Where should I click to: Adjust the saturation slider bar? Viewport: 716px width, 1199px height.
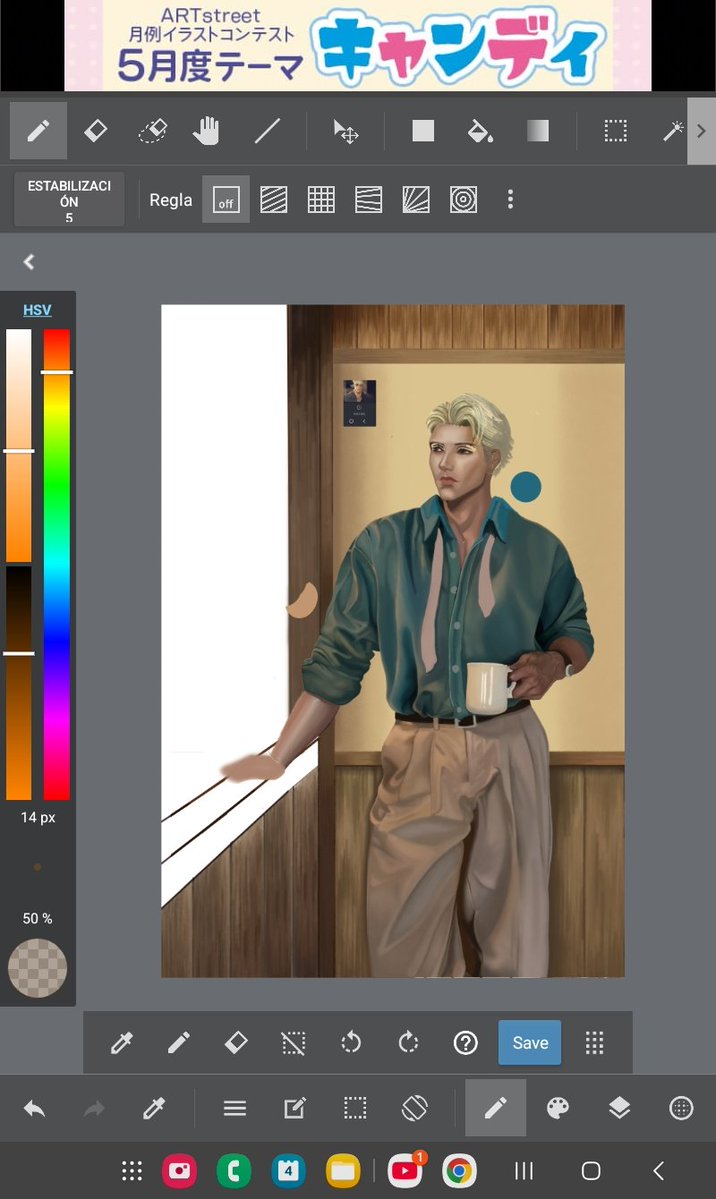pos(19,446)
